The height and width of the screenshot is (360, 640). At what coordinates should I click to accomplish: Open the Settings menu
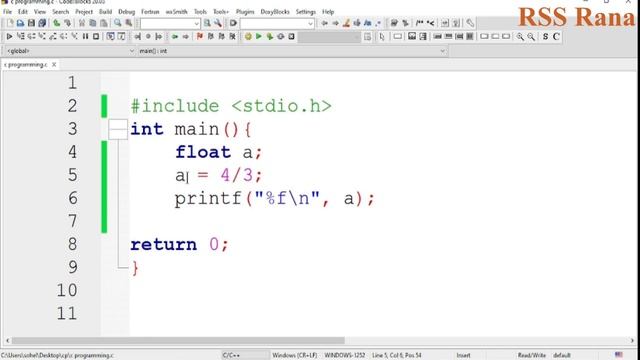[306, 12]
